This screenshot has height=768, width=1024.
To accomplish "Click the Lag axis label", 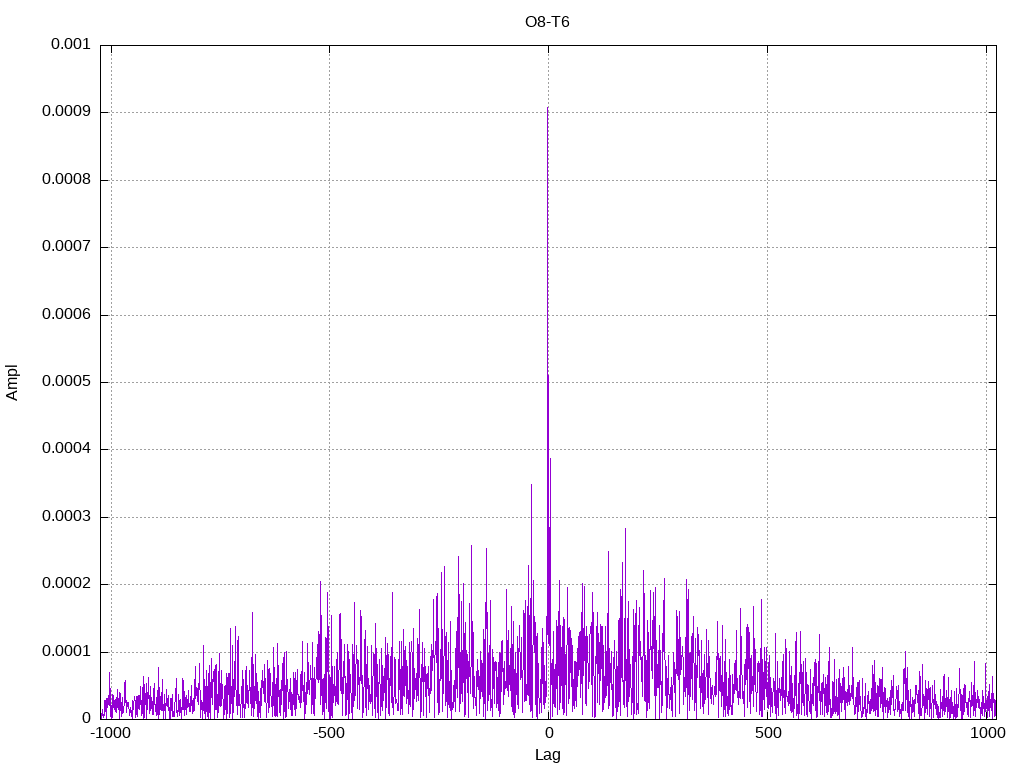I will click(x=547, y=754).
